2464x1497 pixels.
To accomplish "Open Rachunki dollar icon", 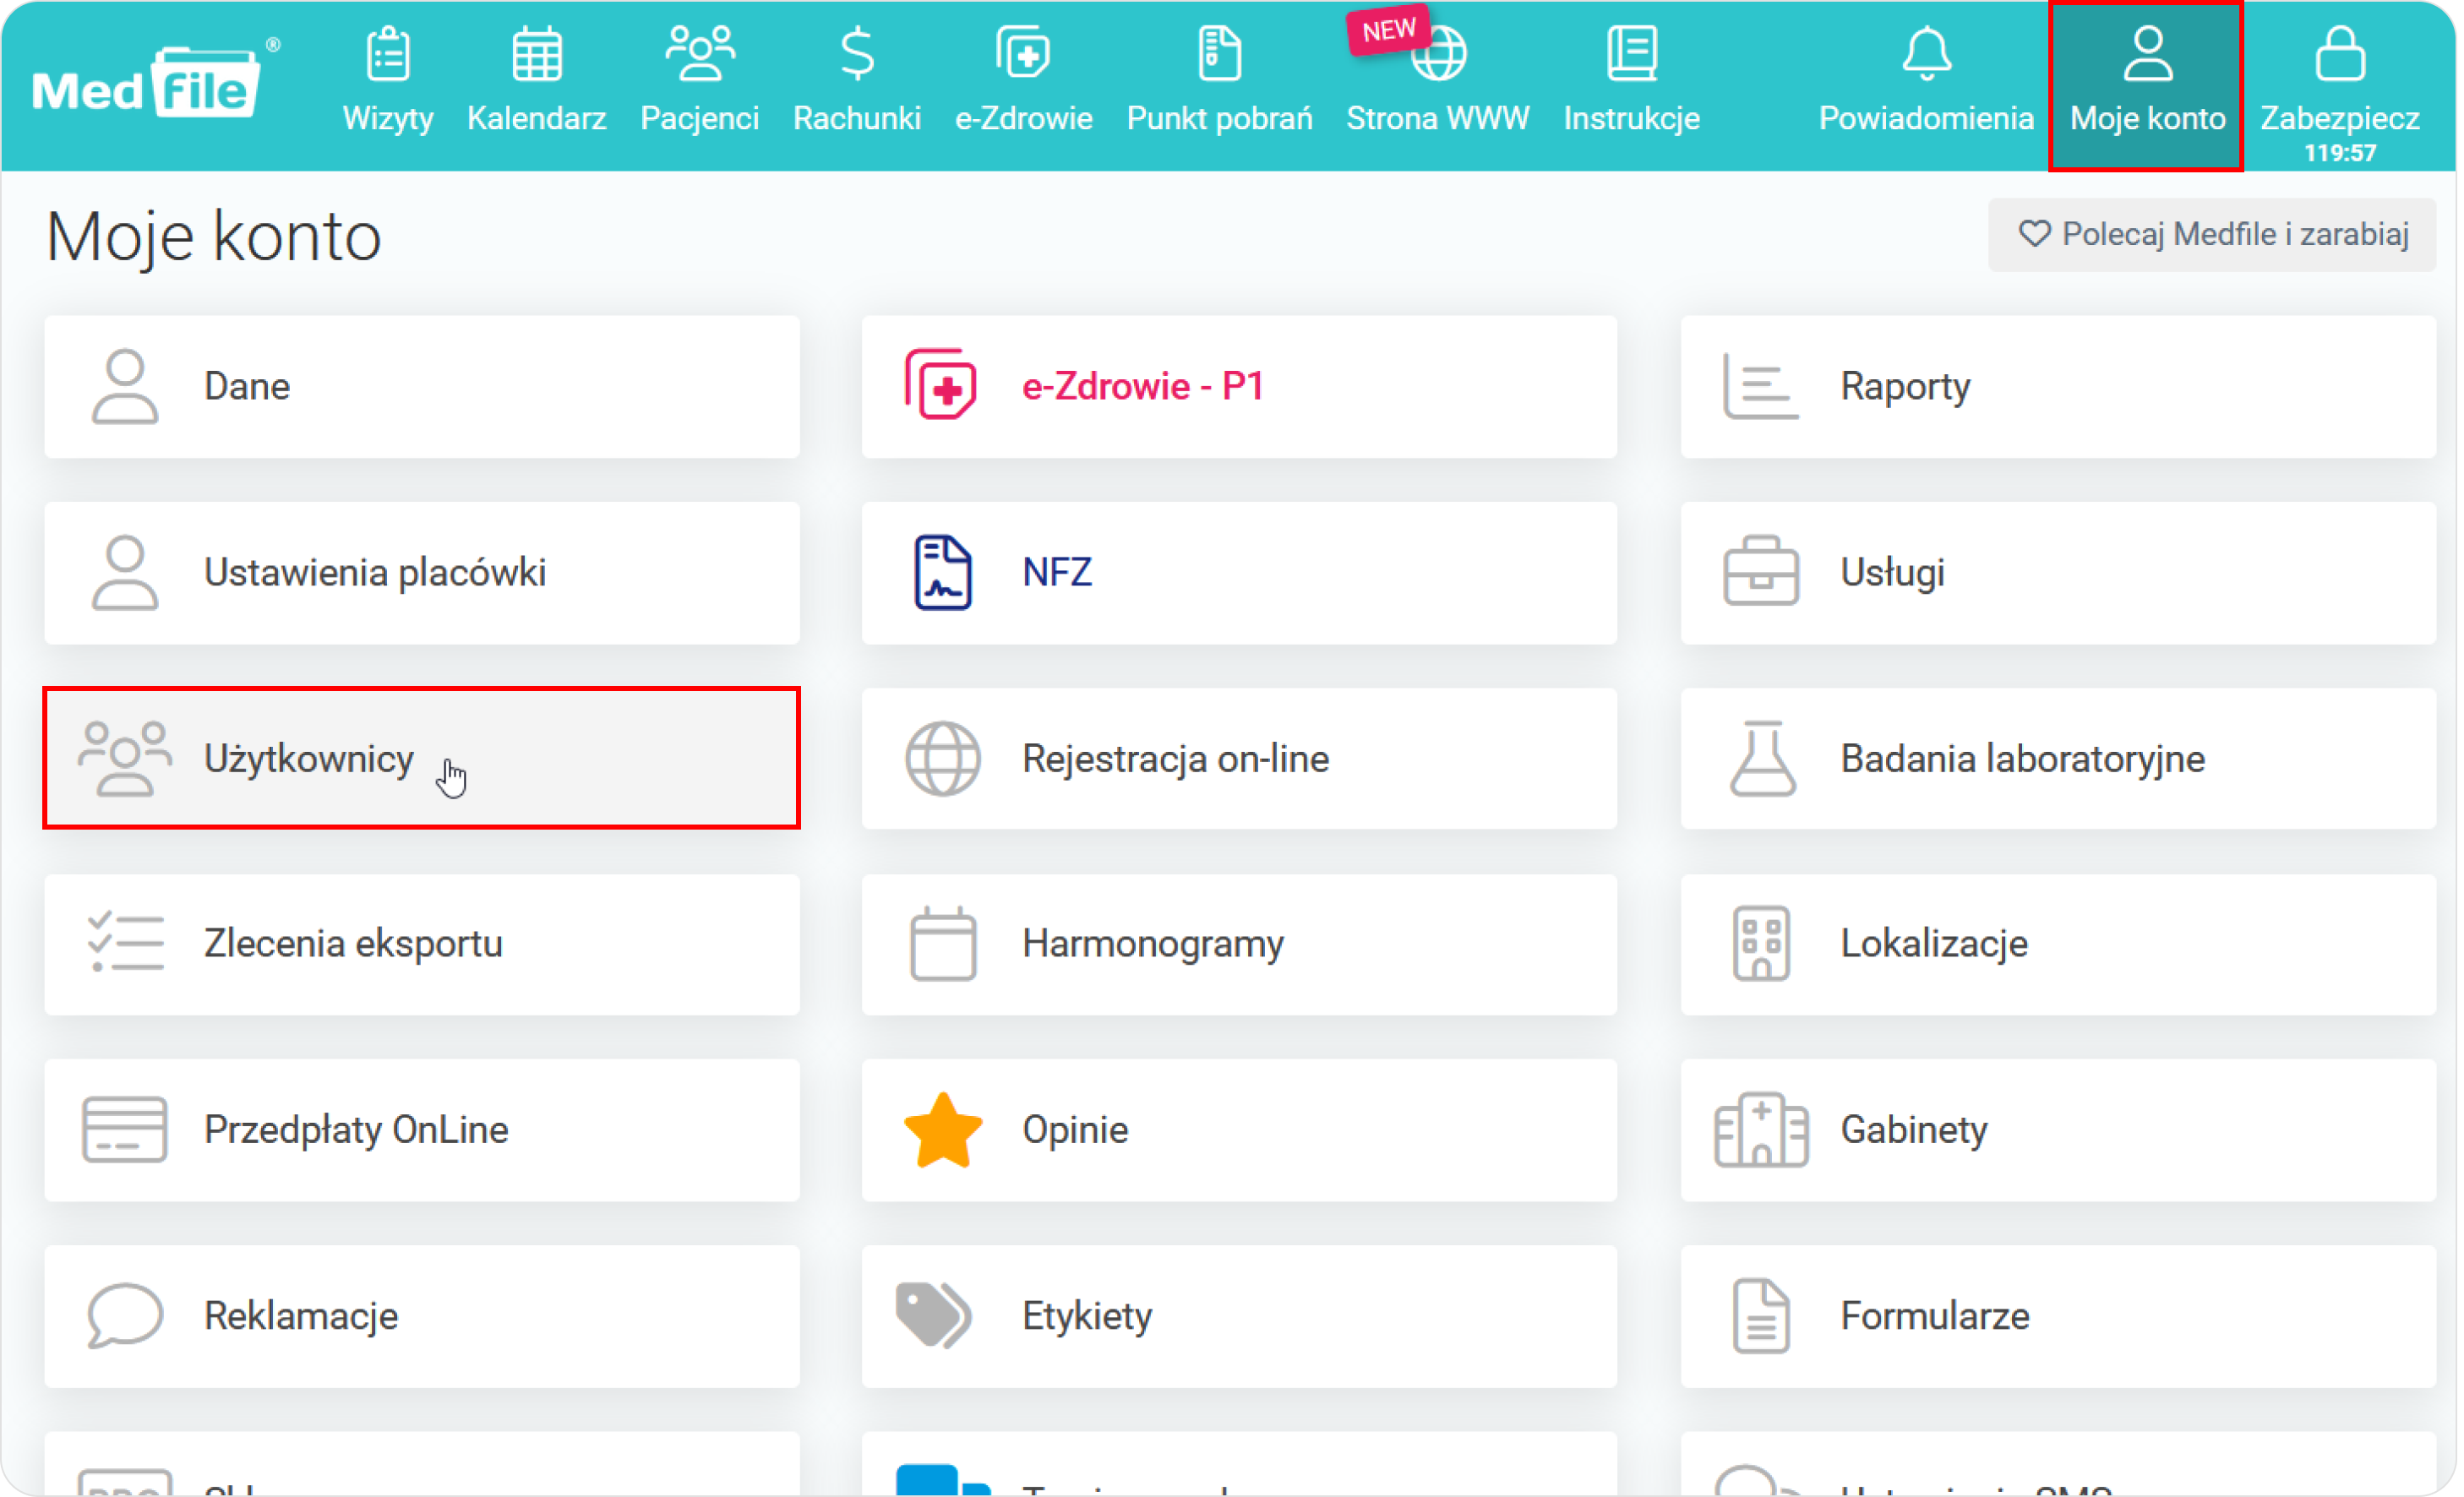I will coord(857,53).
